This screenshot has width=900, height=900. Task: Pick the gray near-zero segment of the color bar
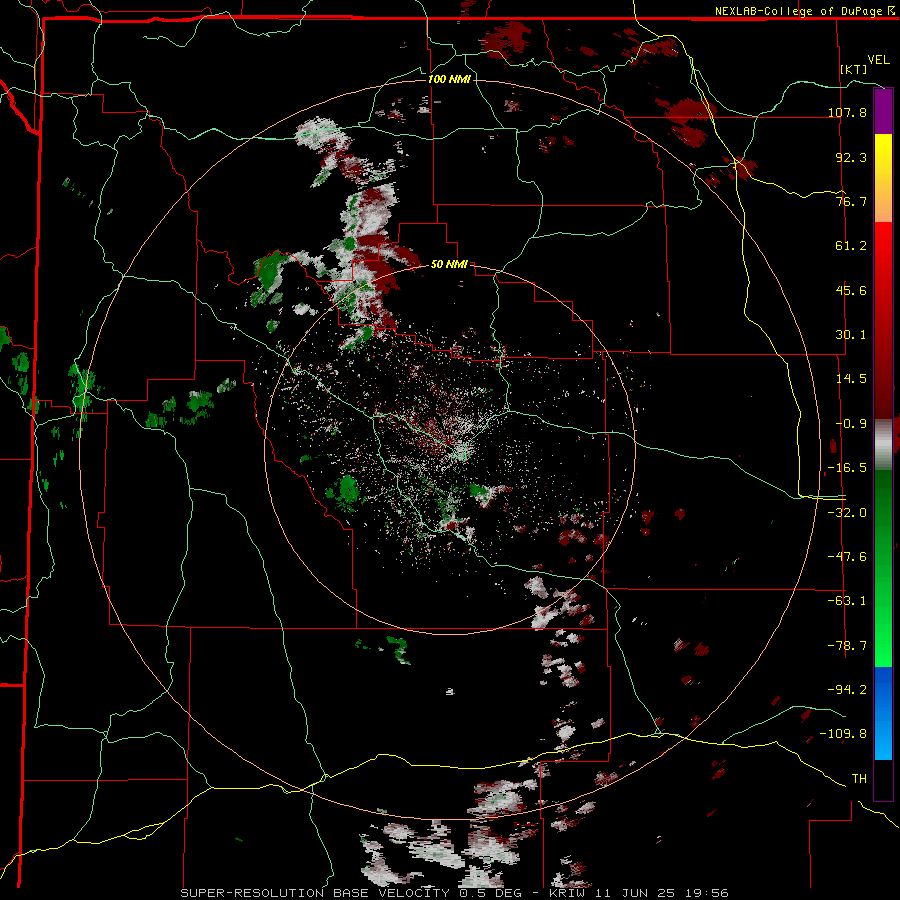coord(883,445)
